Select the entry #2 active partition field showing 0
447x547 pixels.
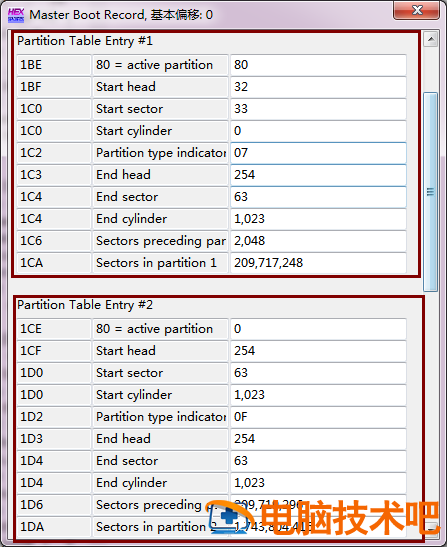click(318, 329)
